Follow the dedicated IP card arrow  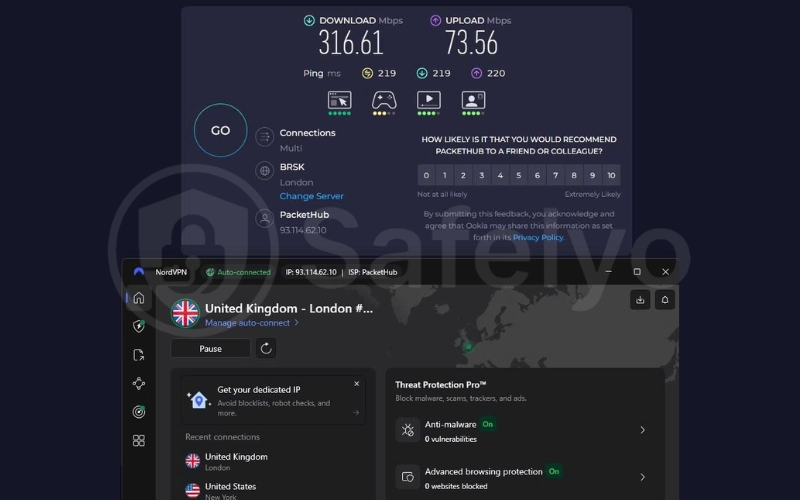pos(356,412)
